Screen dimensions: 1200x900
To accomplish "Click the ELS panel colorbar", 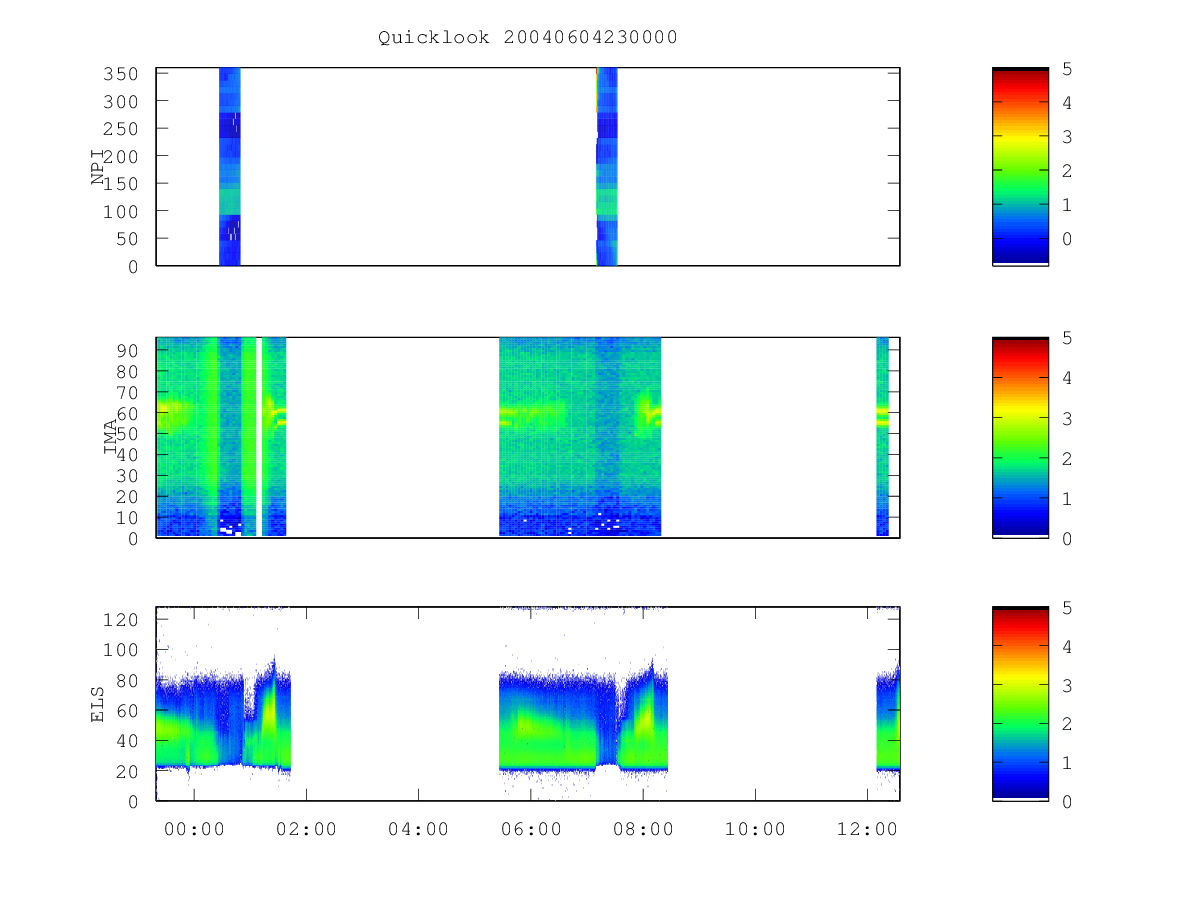I will pos(1020,704).
